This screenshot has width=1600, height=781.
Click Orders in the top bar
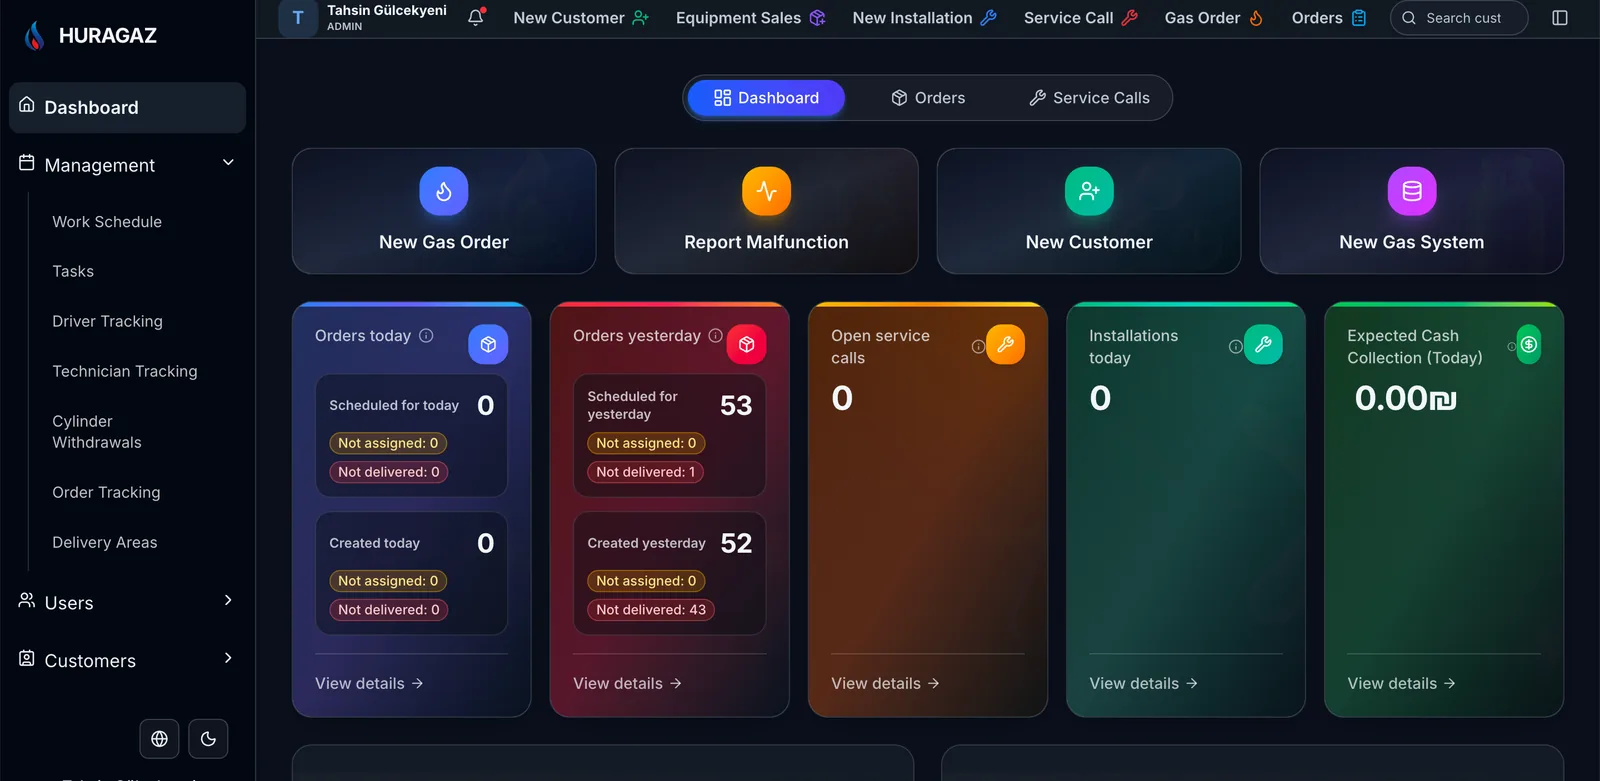pos(1329,18)
